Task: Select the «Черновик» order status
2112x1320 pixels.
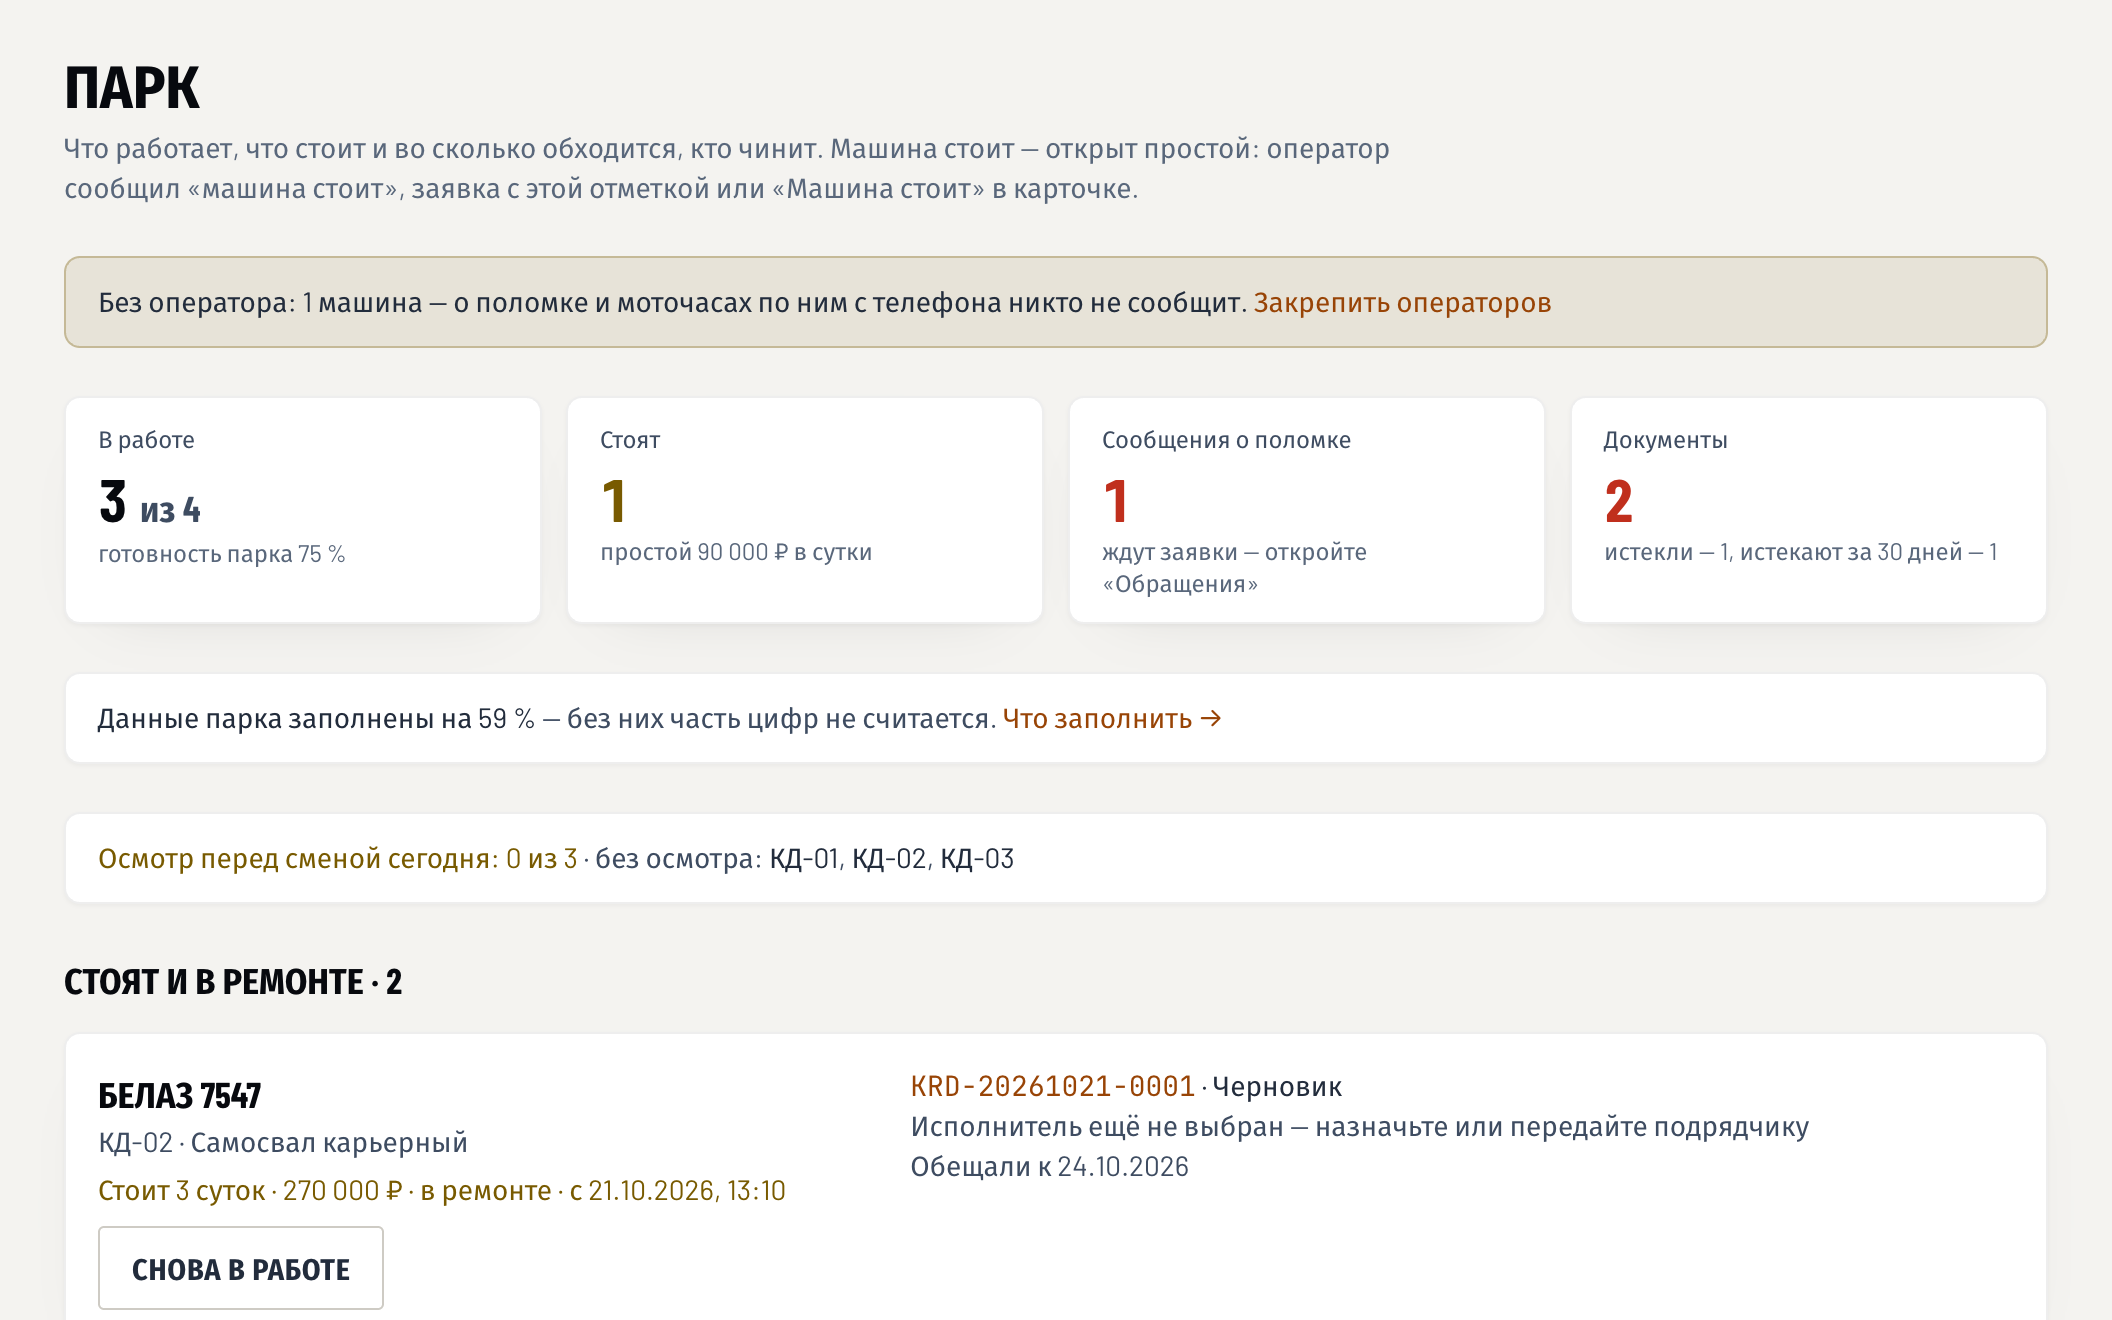Action: [x=1277, y=1087]
